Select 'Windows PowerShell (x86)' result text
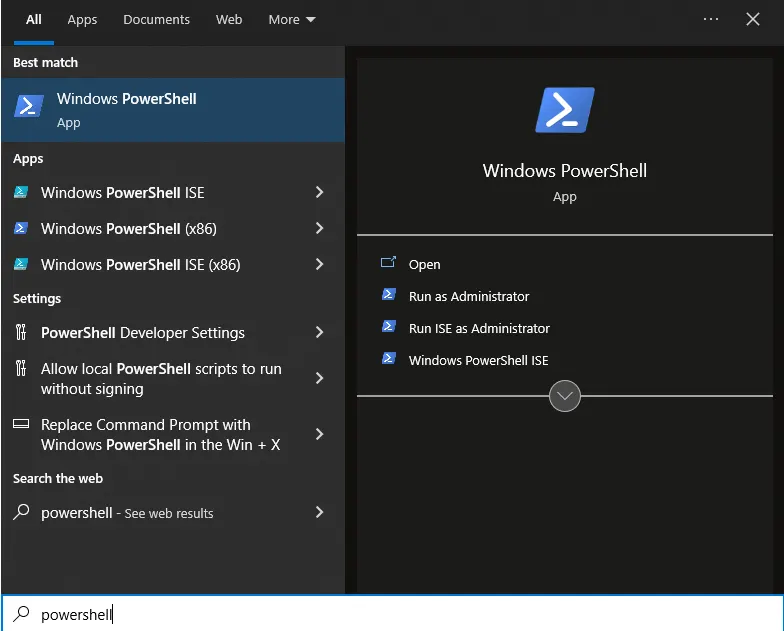The height and width of the screenshot is (631, 784). 128,228
